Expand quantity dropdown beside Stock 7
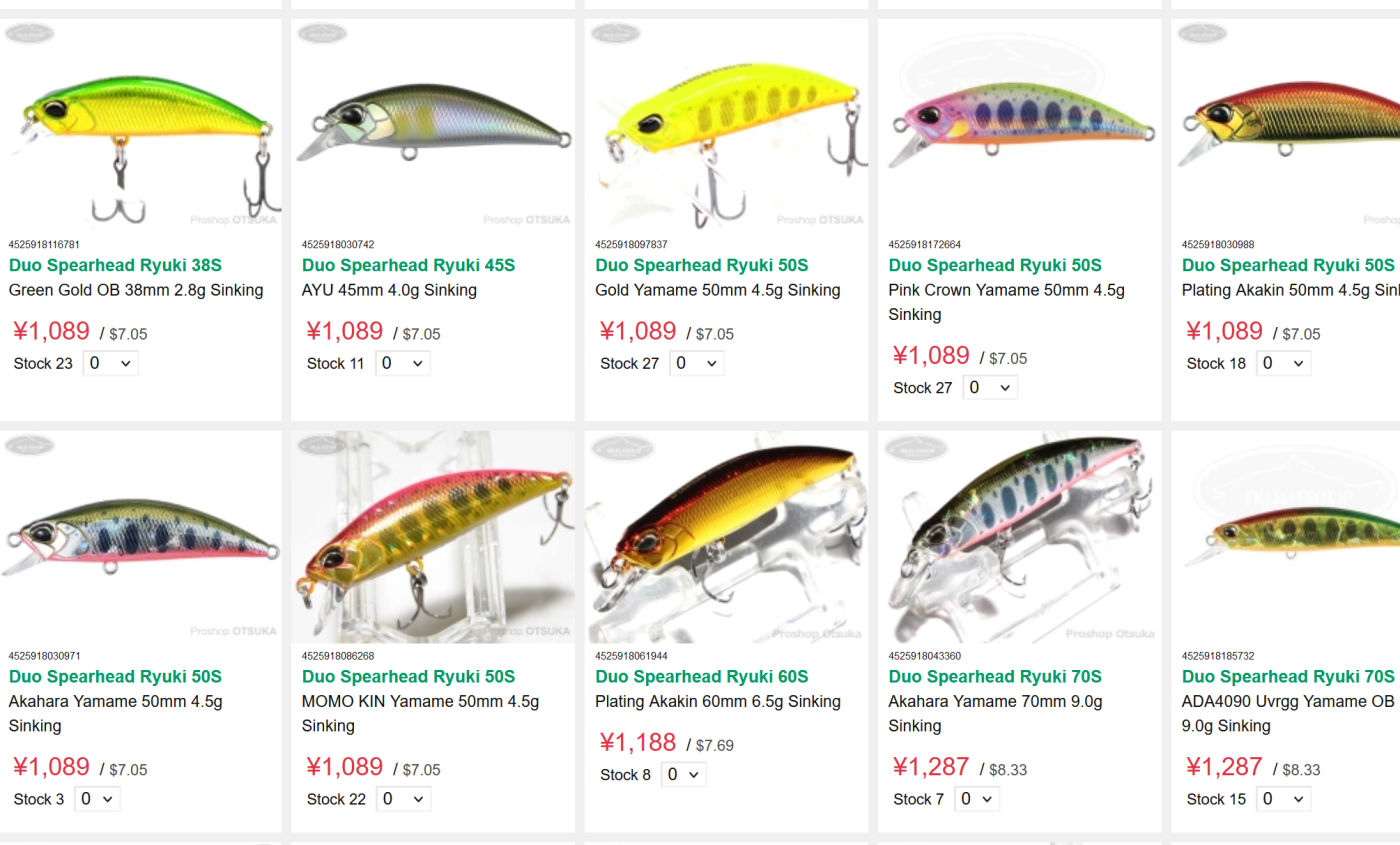 coord(977,799)
